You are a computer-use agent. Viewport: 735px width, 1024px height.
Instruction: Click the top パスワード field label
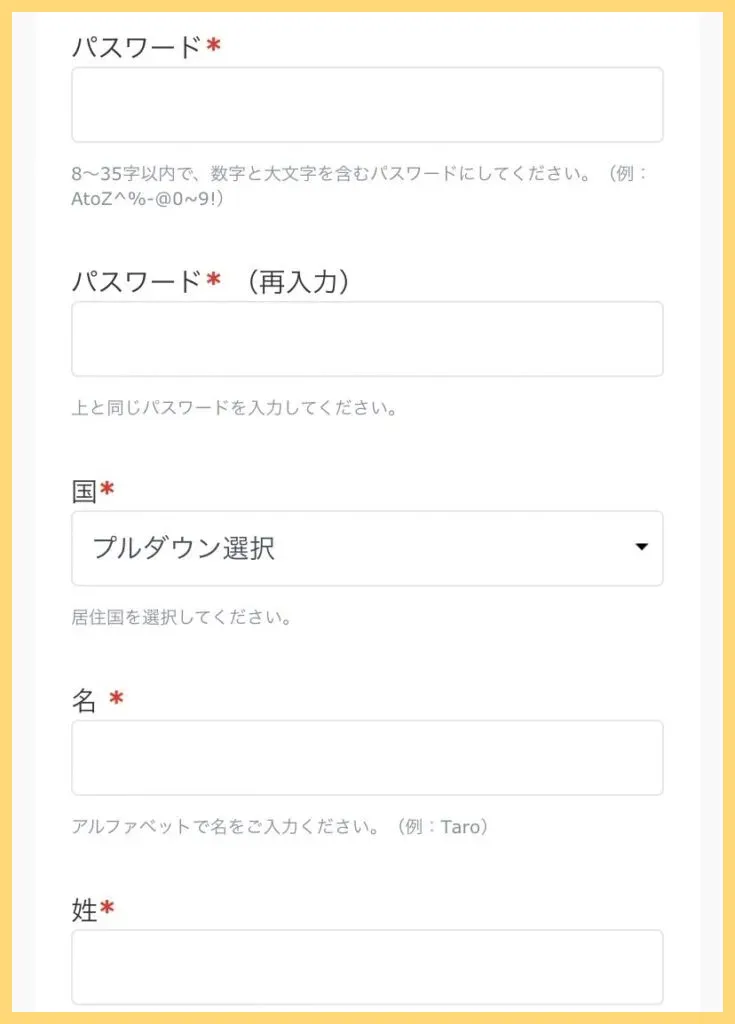click(136, 47)
